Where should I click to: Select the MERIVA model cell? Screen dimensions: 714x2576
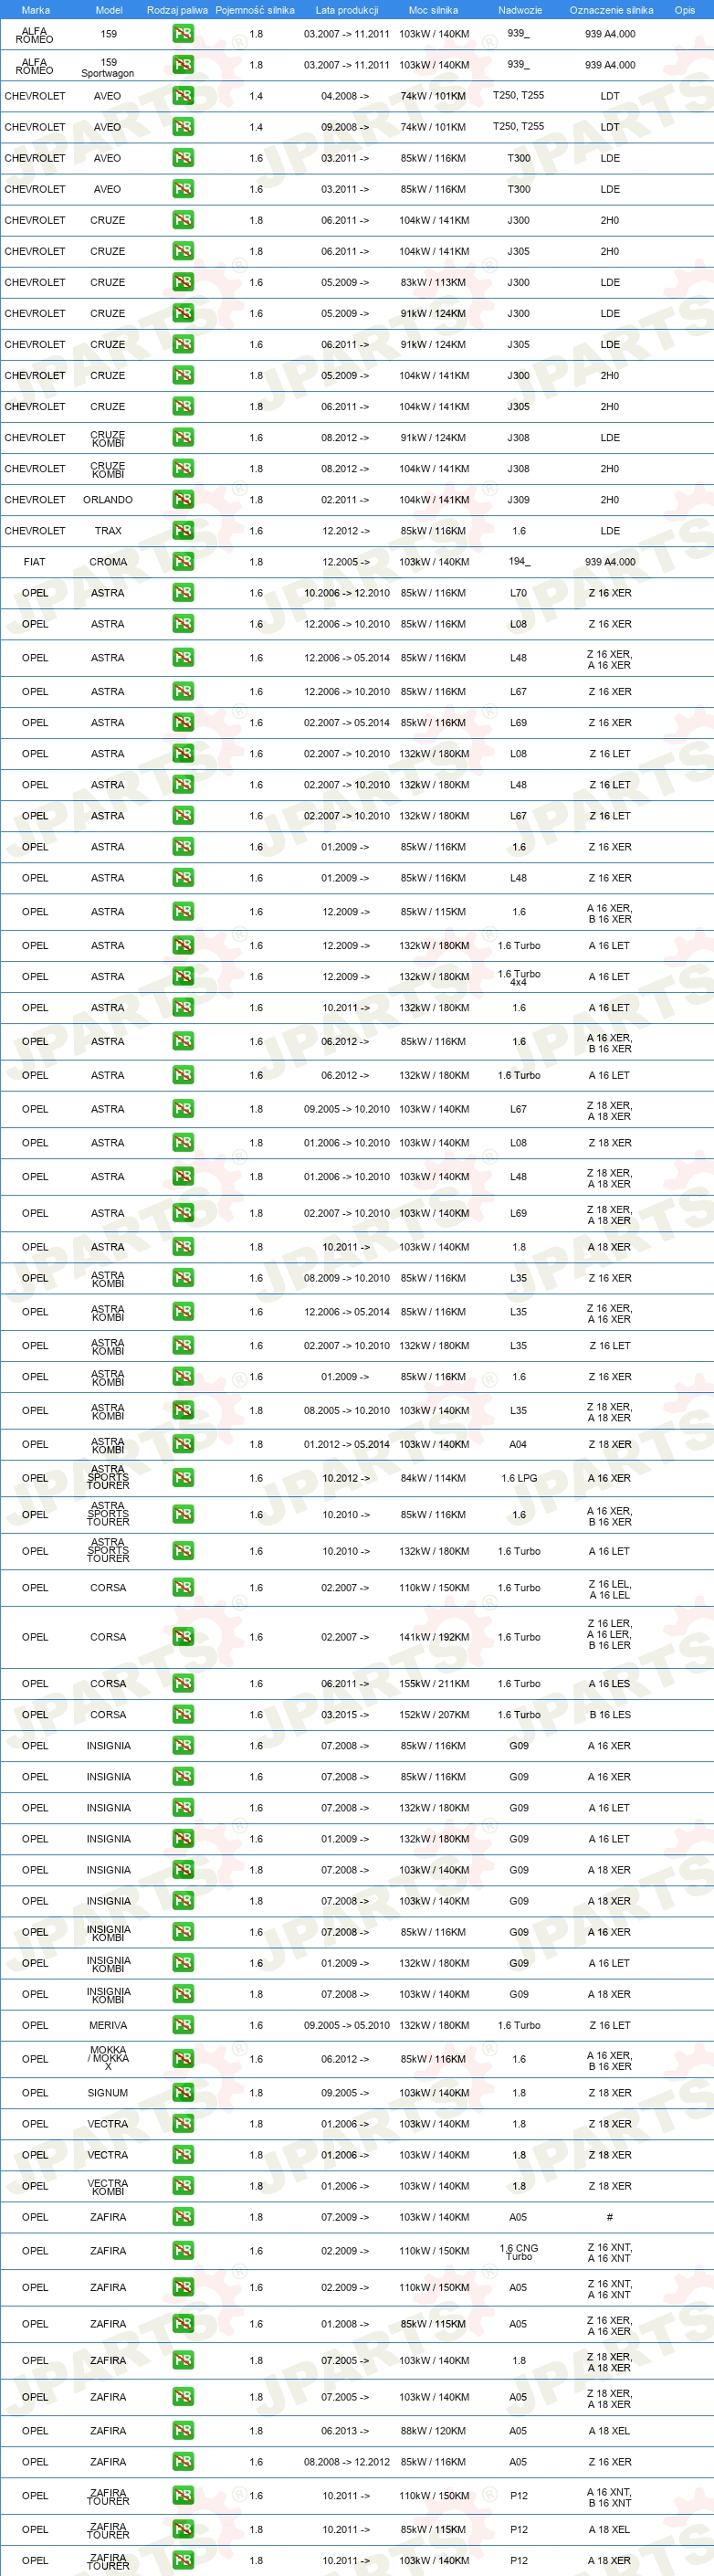[108, 2025]
